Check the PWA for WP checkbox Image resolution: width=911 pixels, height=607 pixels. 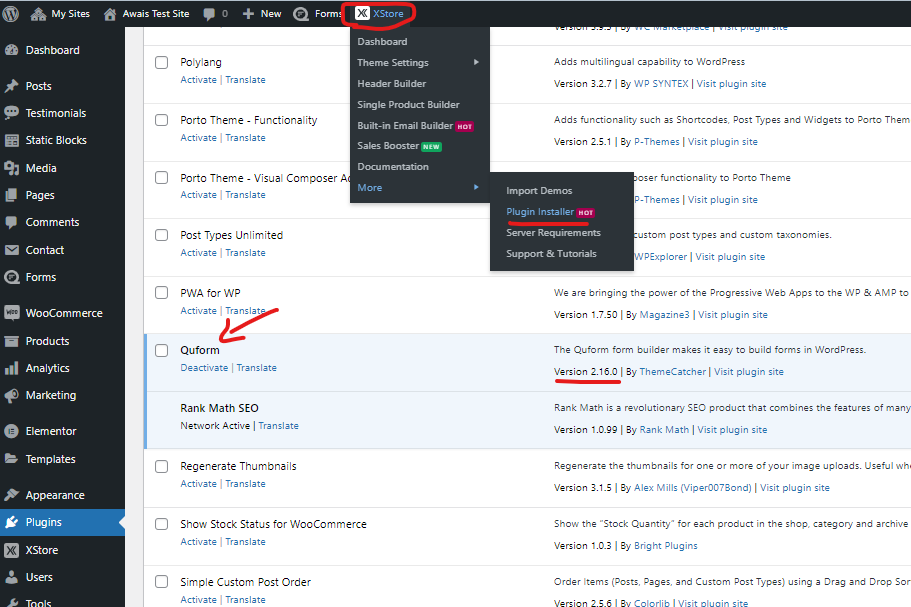pos(162,293)
